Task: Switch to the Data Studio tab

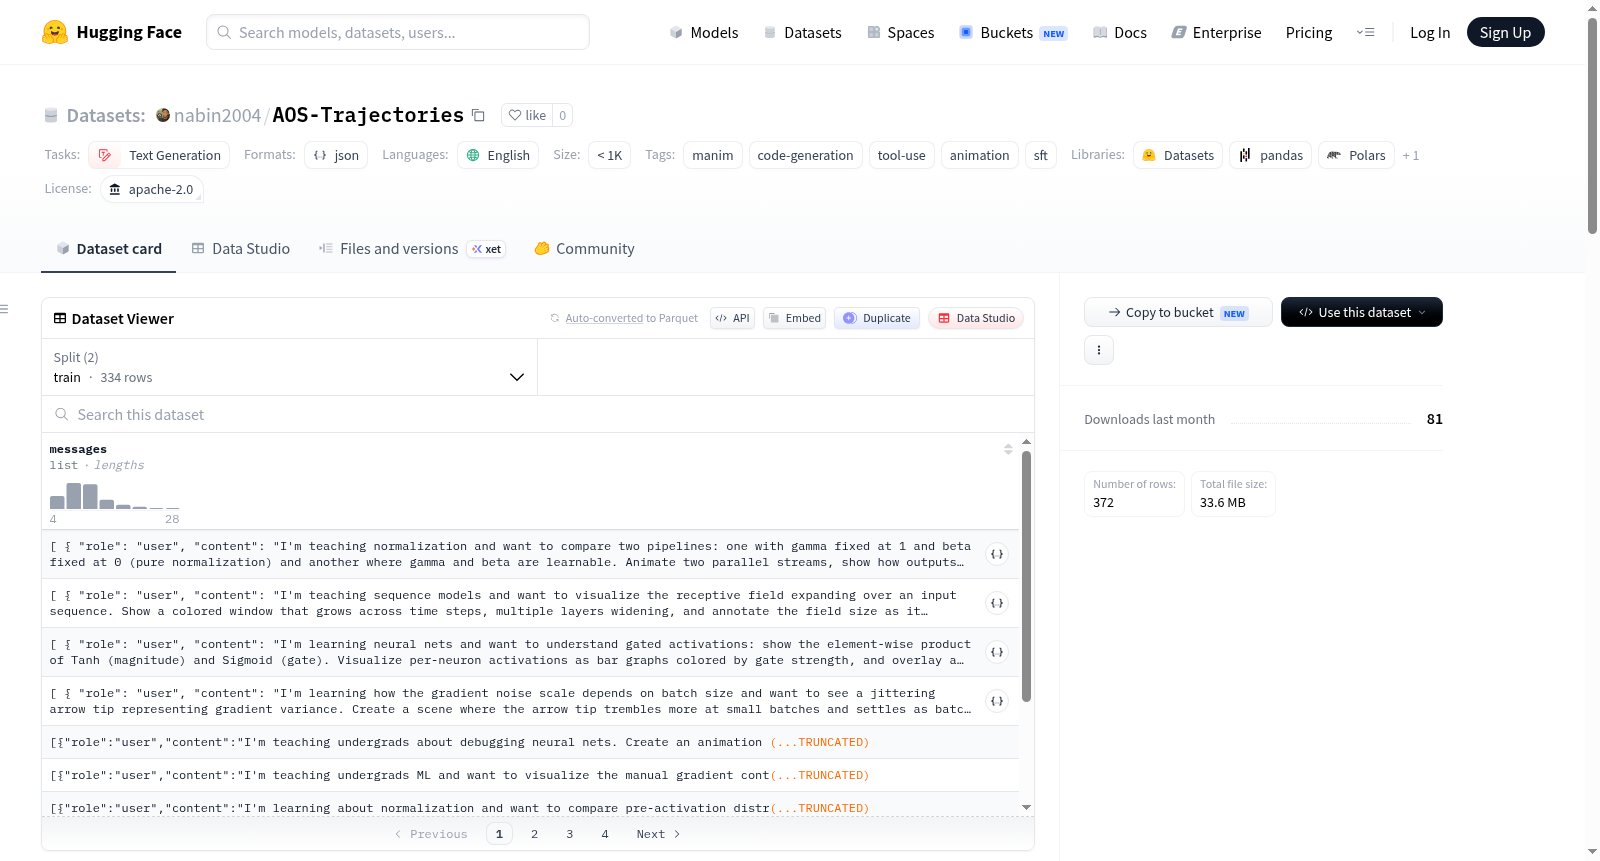Action: (241, 249)
